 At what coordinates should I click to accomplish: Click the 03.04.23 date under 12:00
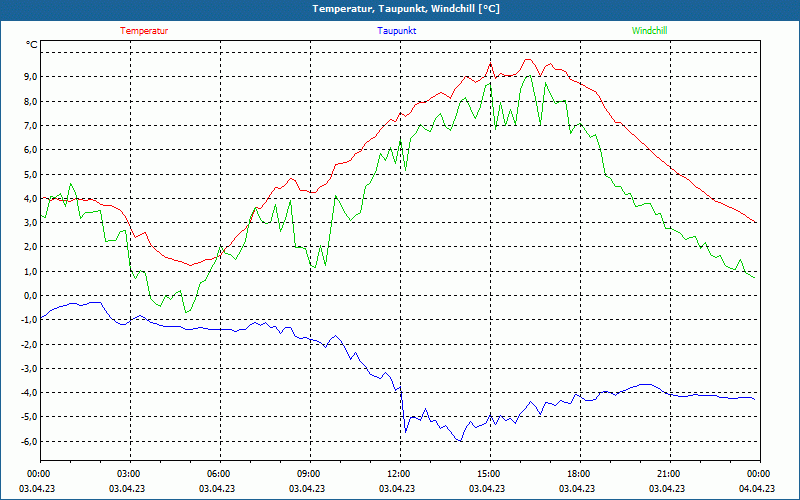pos(397,488)
